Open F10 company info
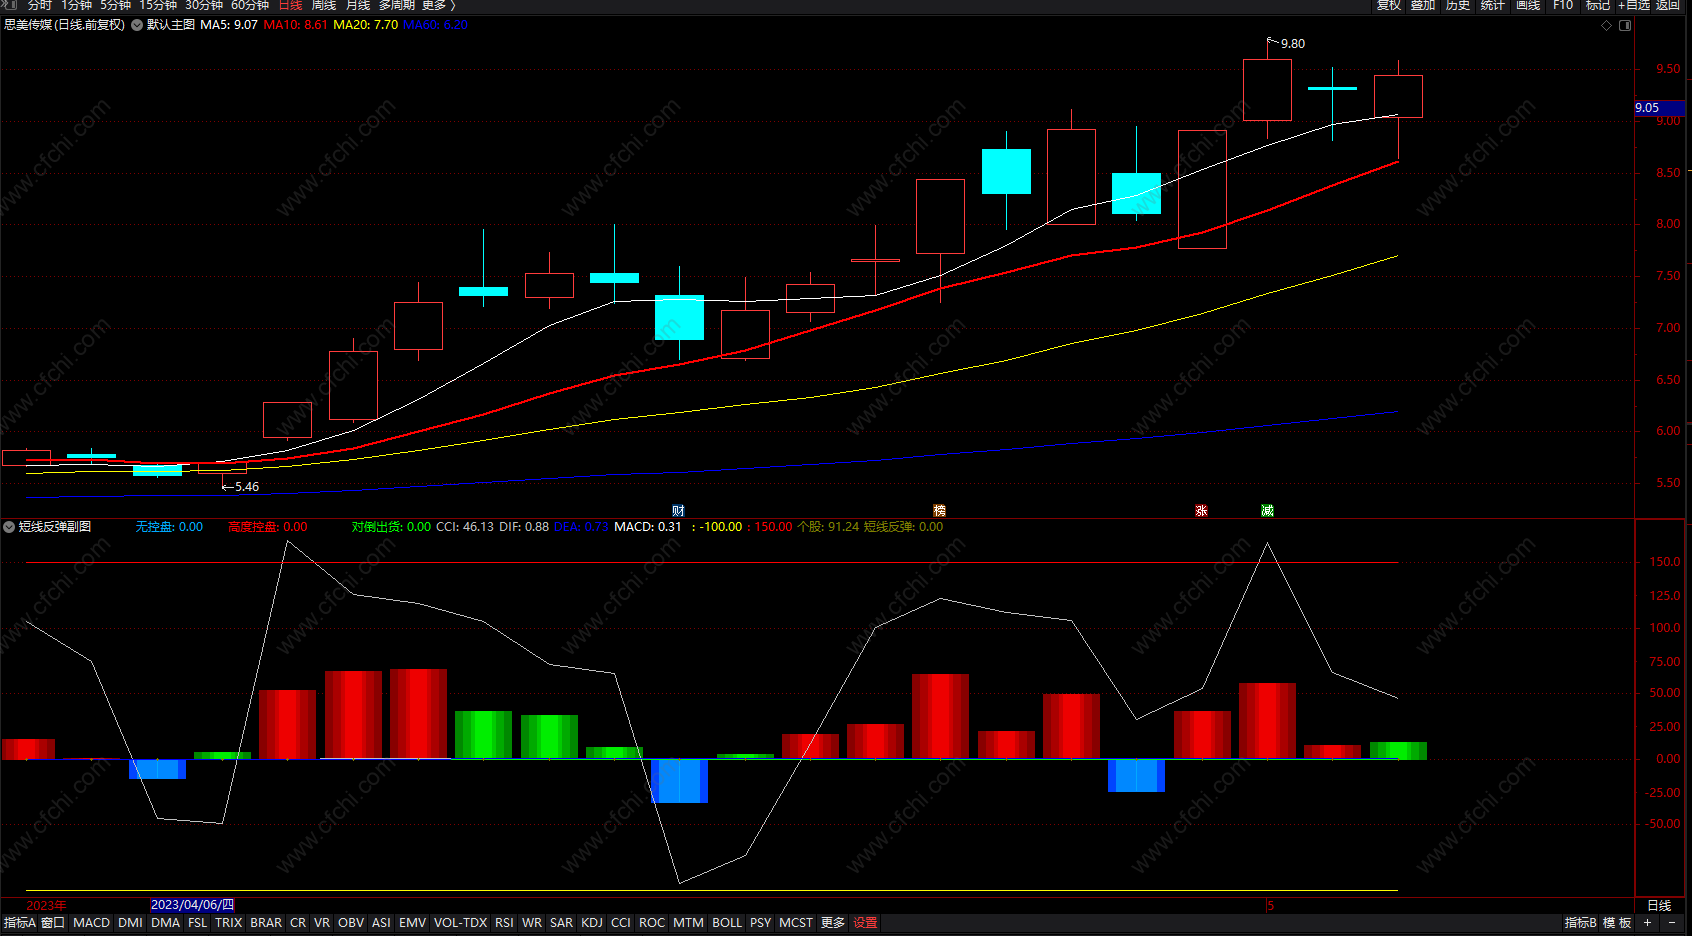Image resolution: width=1692 pixels, height=936 pixels. coord(1563,5)
